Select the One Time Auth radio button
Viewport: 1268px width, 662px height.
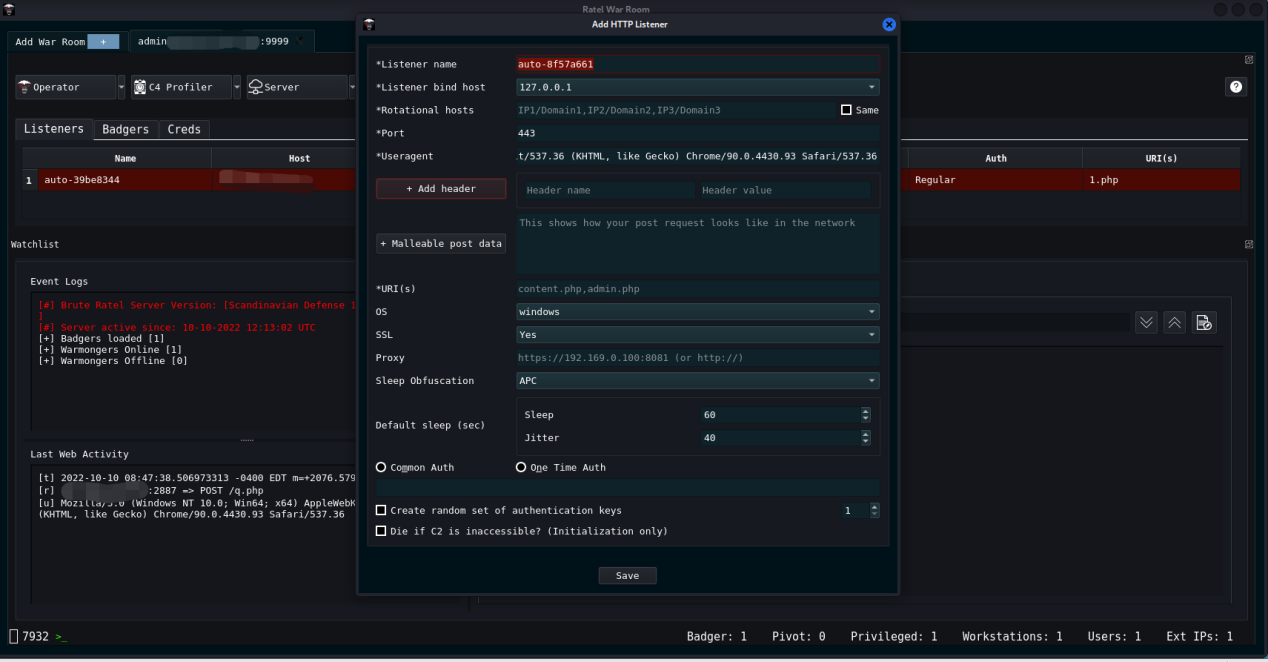[x=521, y=467]
